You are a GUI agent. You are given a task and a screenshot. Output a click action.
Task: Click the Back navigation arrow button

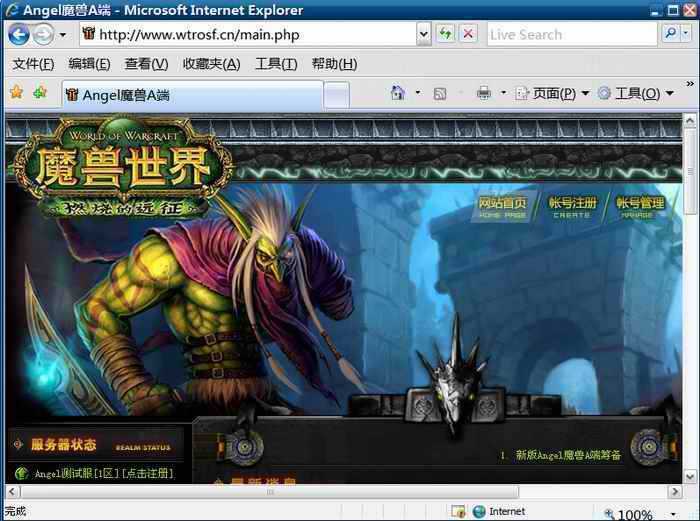tap(18, 34)
